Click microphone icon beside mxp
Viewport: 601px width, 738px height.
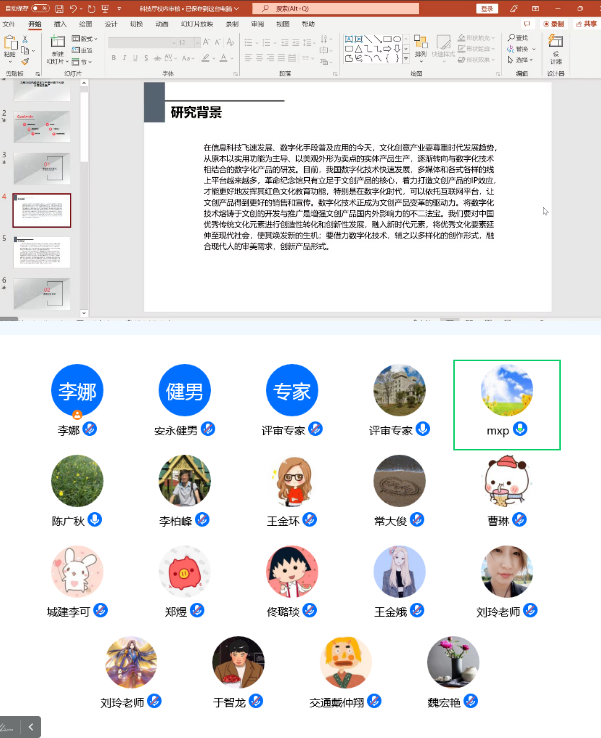[520, 429]
